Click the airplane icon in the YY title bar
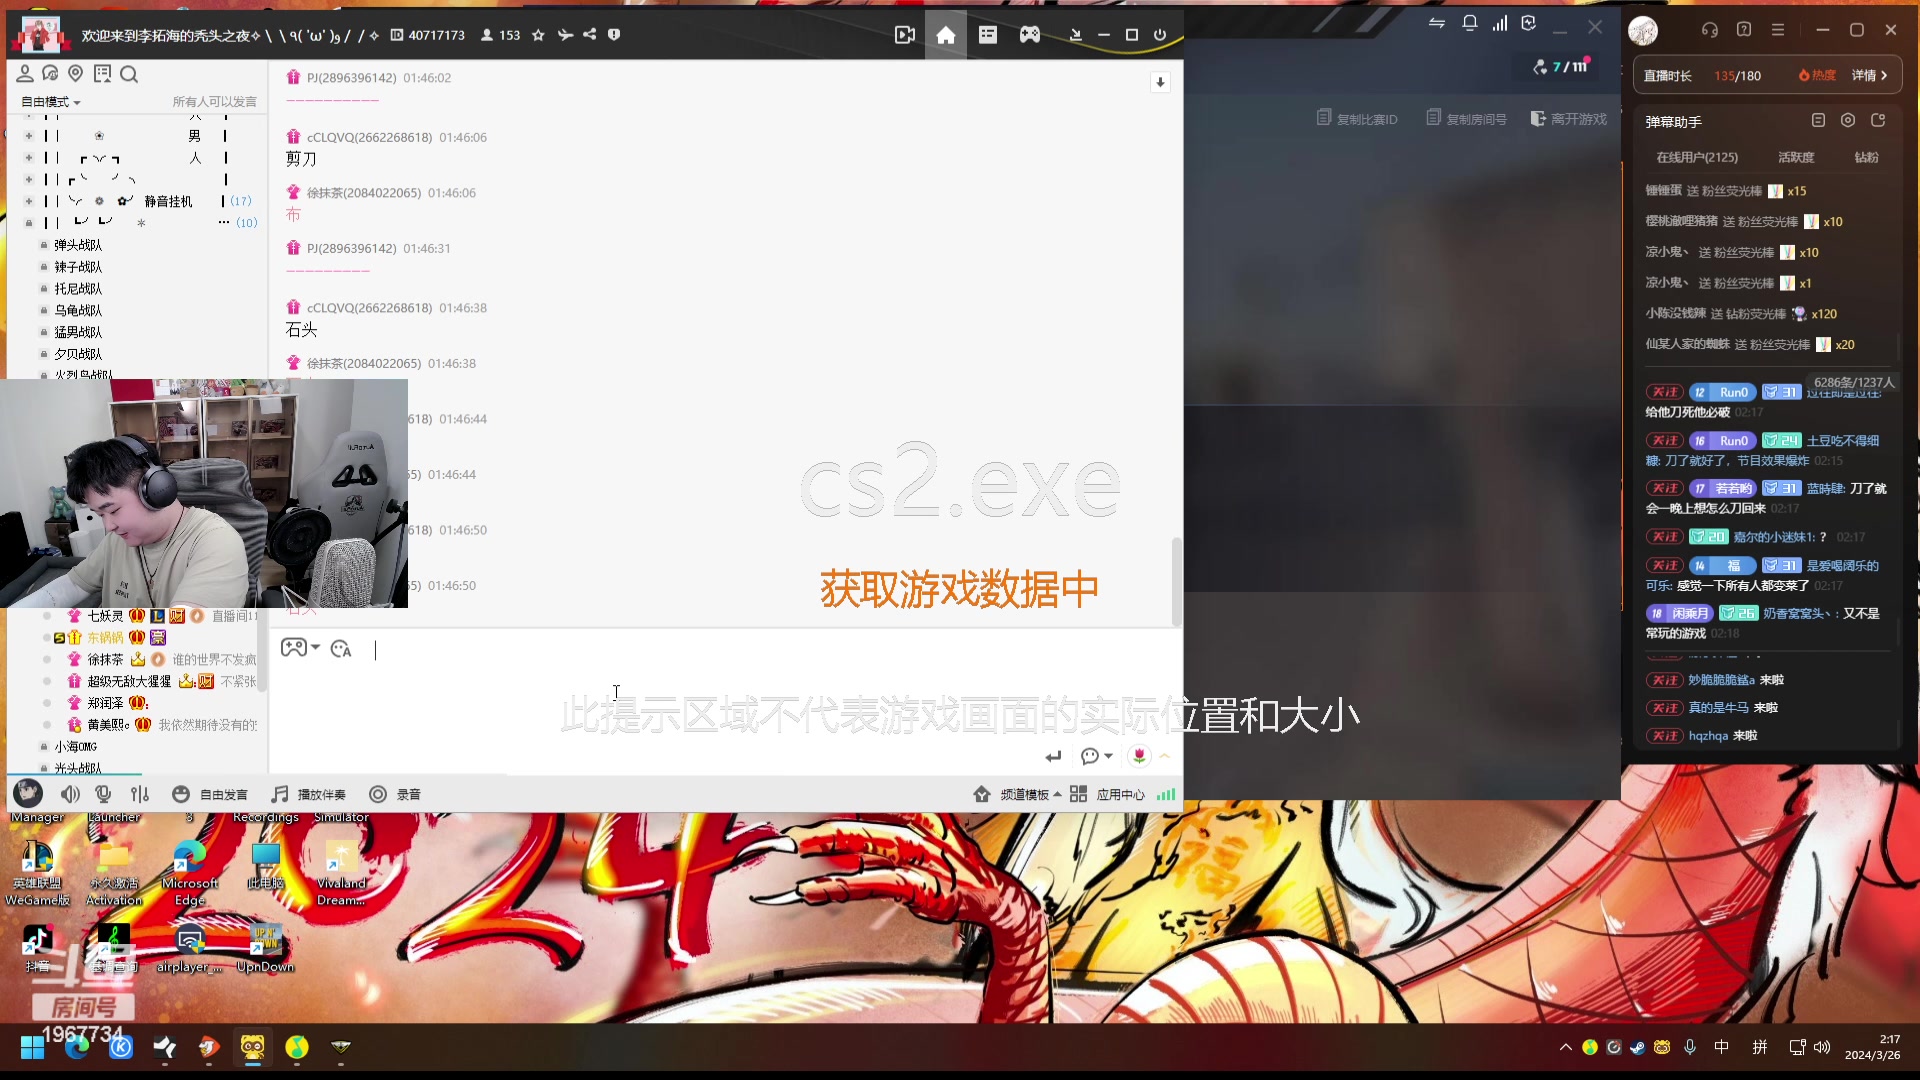 click(565, 35)
